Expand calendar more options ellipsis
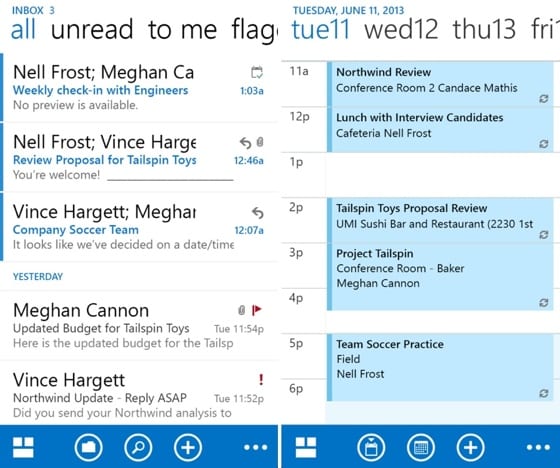 [x=538, y=447]
